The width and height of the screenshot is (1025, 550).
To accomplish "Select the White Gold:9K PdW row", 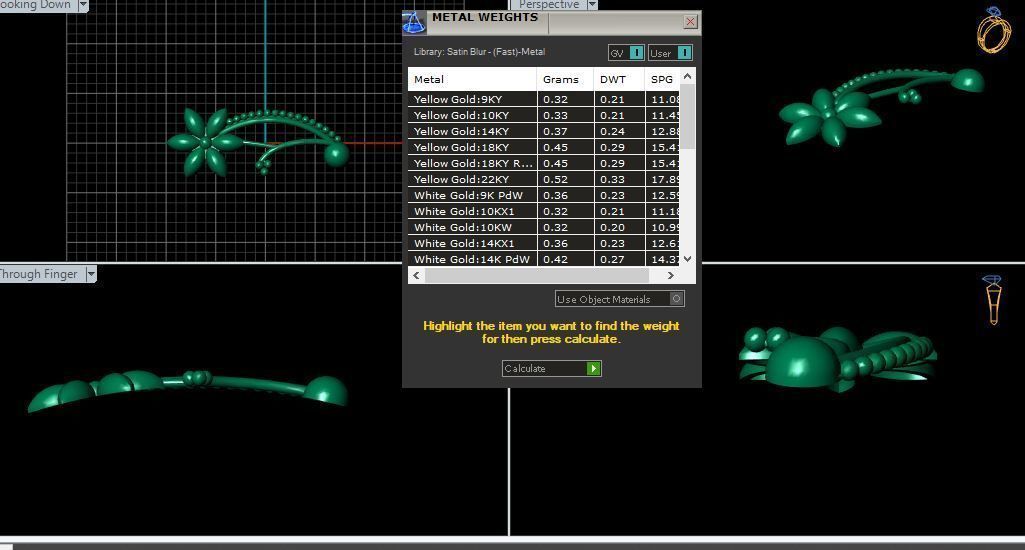I will (544, 196).
